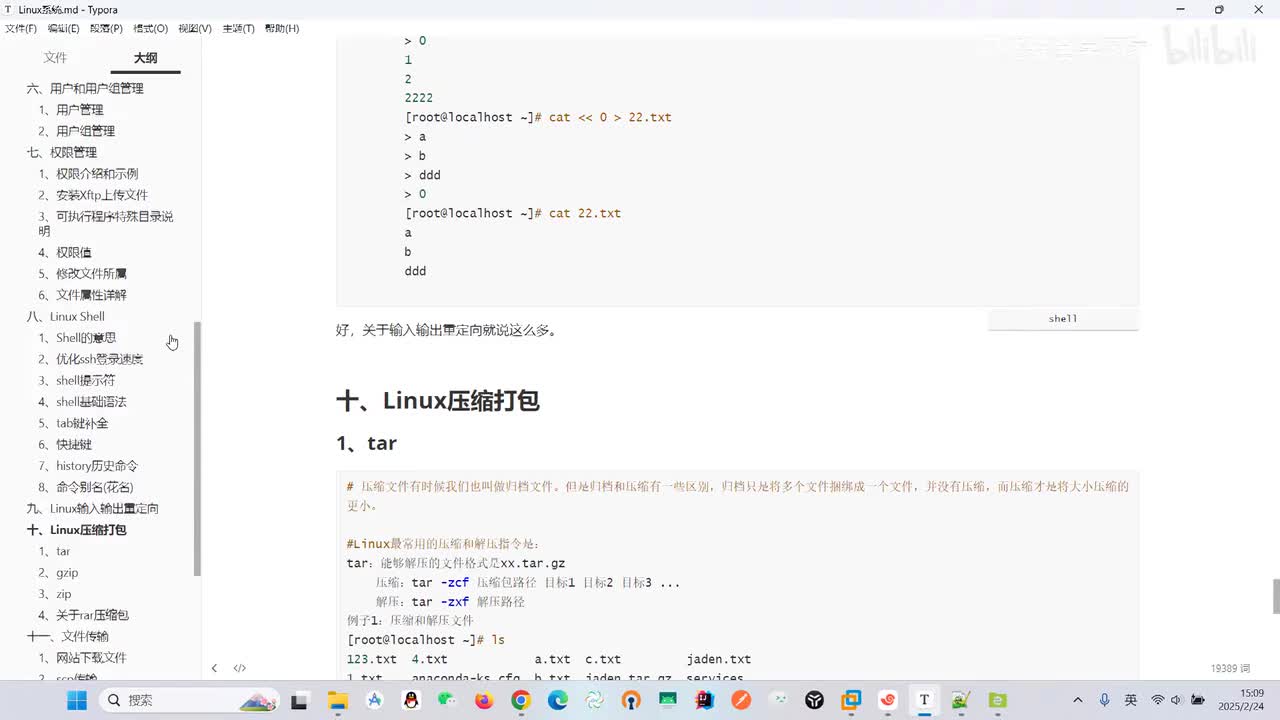
Task: Go to 2、用户组管理 outline entry
Action: pyautogui.click(x=77, y=131)
